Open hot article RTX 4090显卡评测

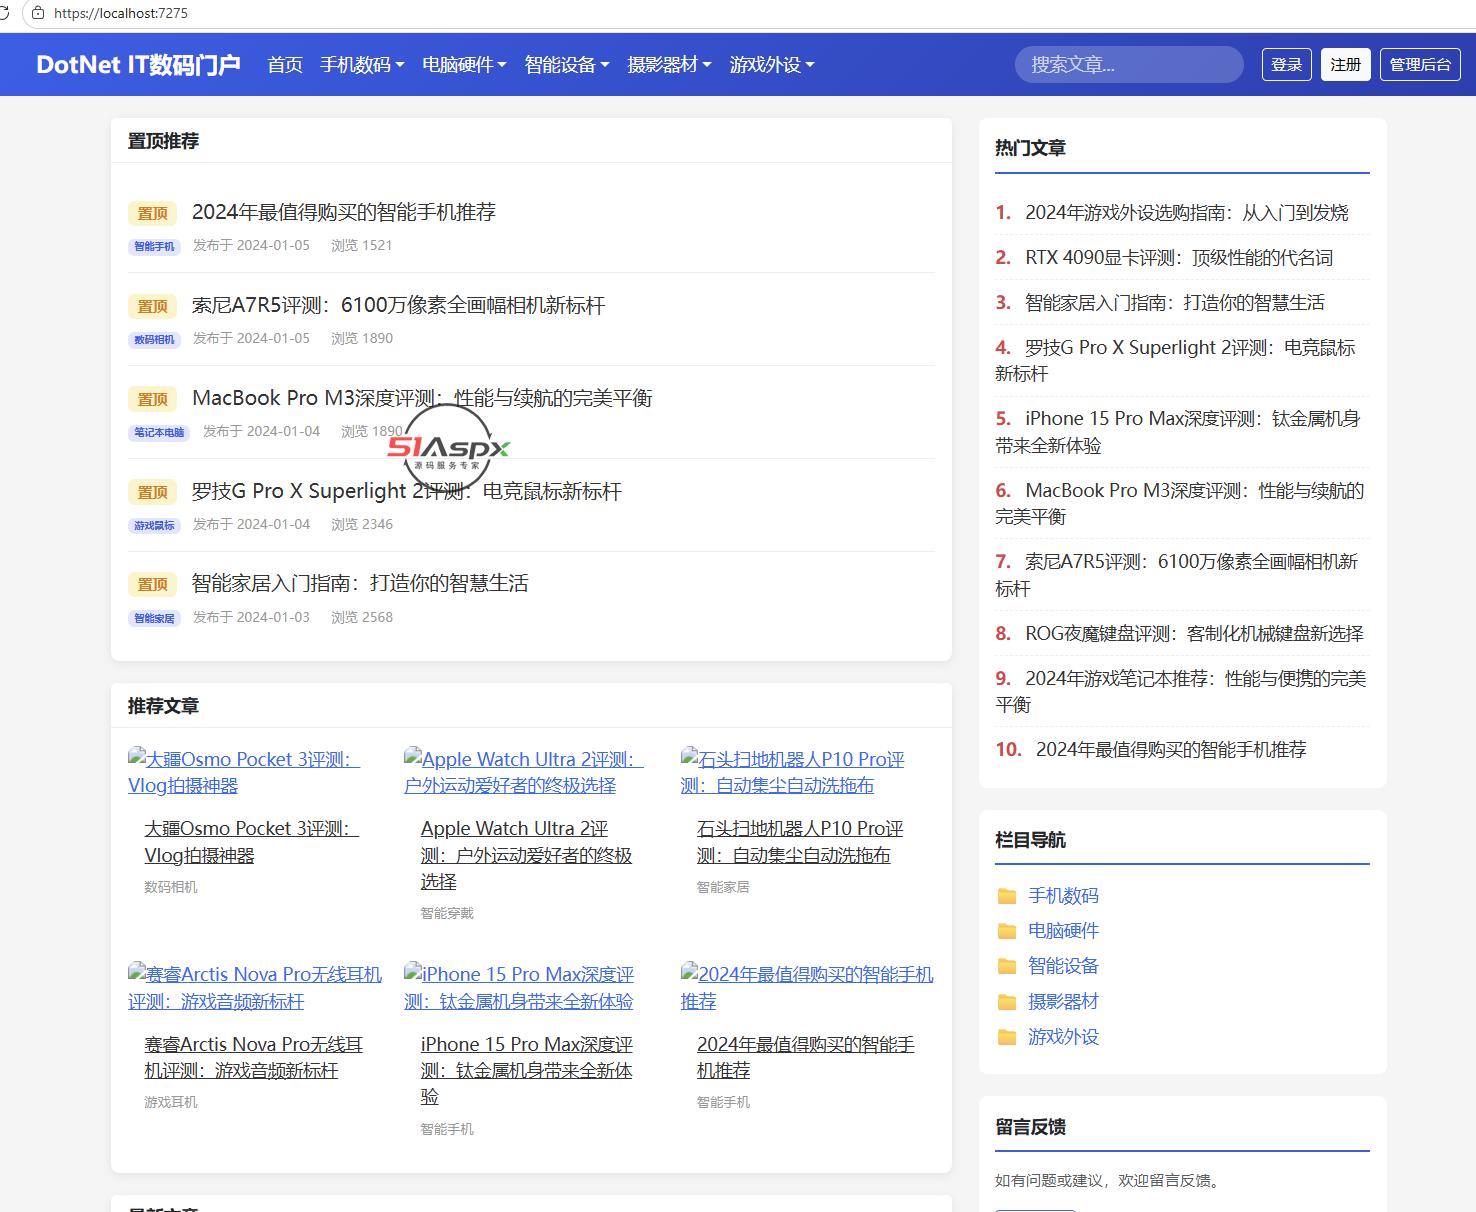pyautogui.click(x=1179, y=257)
